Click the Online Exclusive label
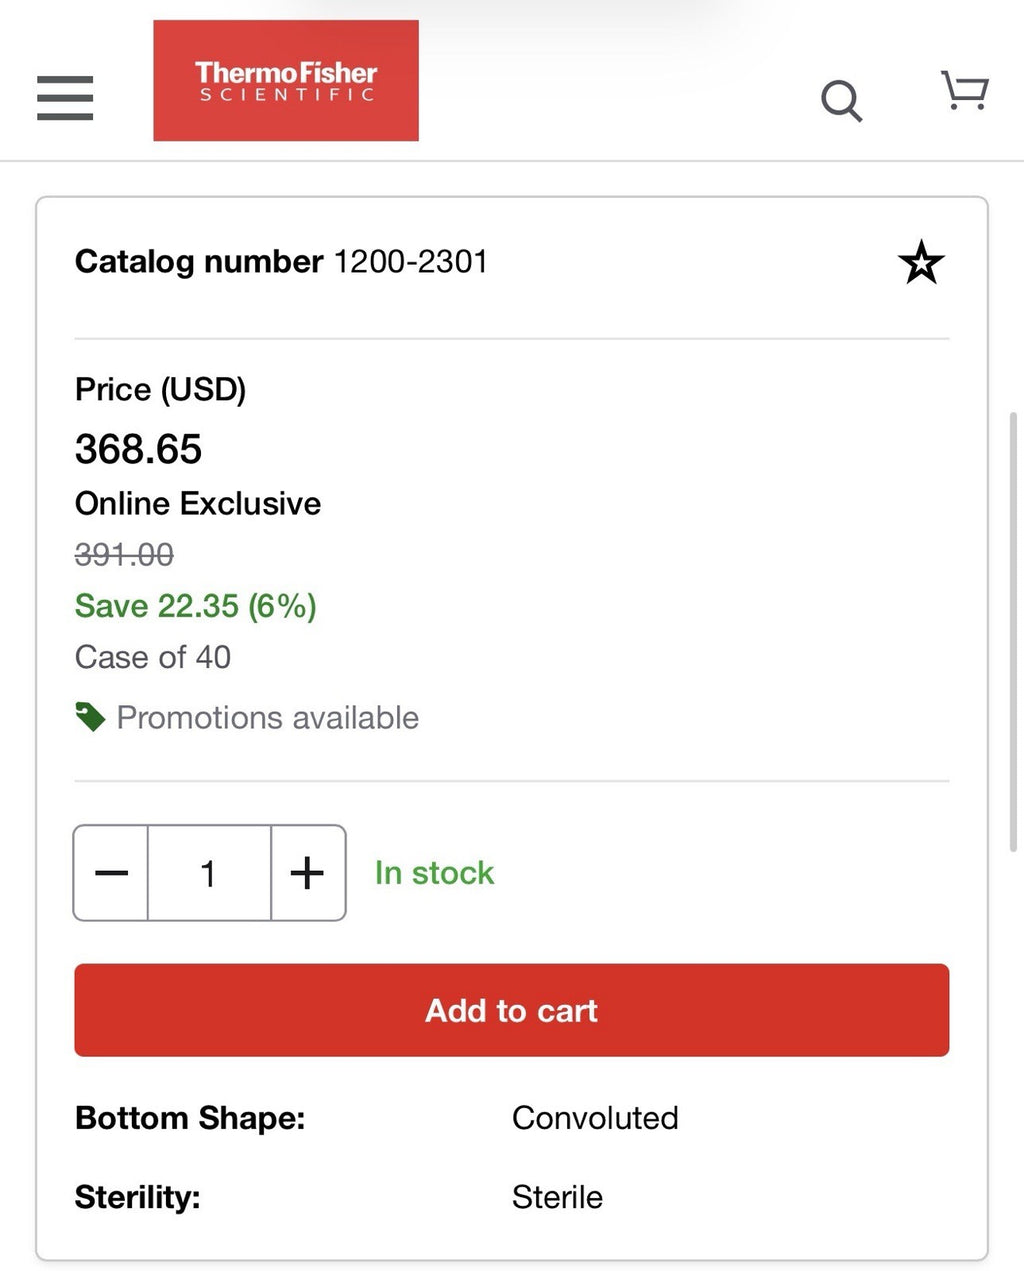Viewport: 1024px width, 1271px height. (198, 503)
